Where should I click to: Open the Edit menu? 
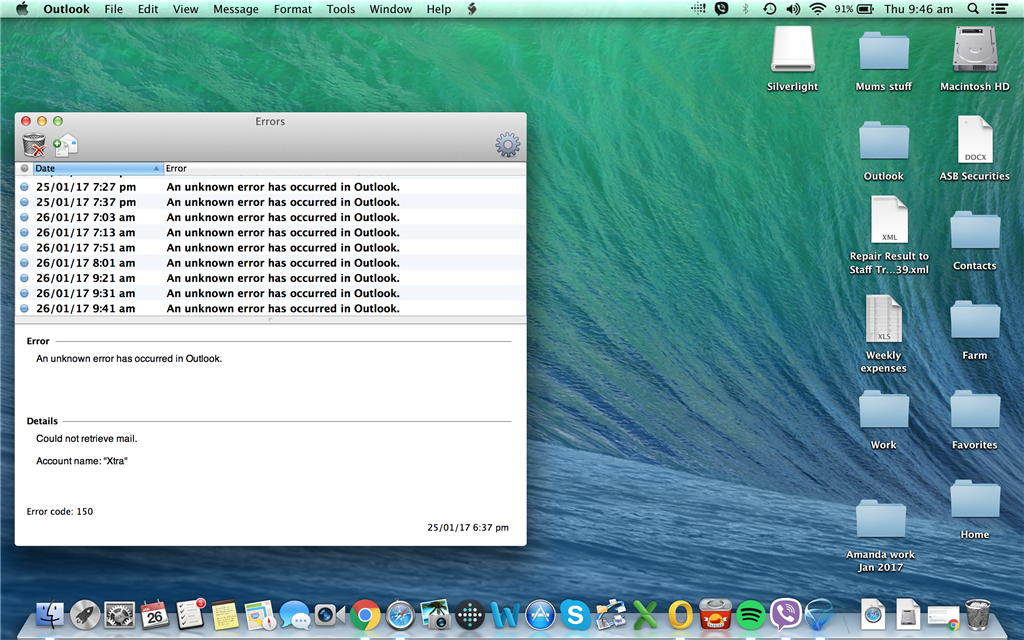[x=148, y=9]
